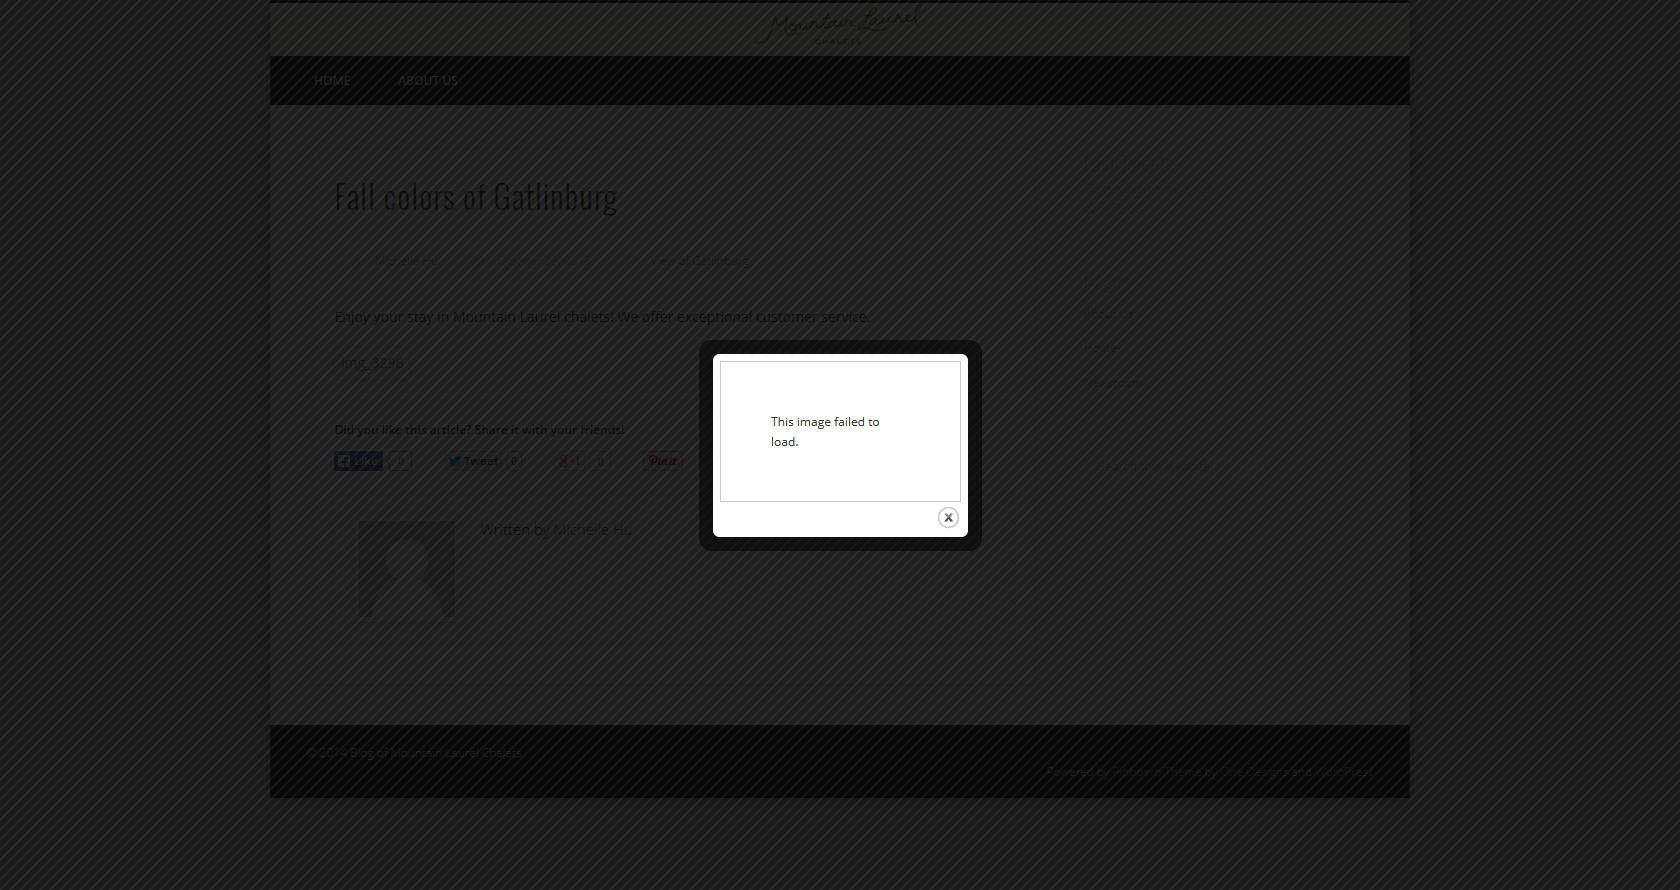The height and width of the screenshot is (890, 1680).
Task: Click the 'Did you like this article?' share prompt
Action: [x=480, y=430]
